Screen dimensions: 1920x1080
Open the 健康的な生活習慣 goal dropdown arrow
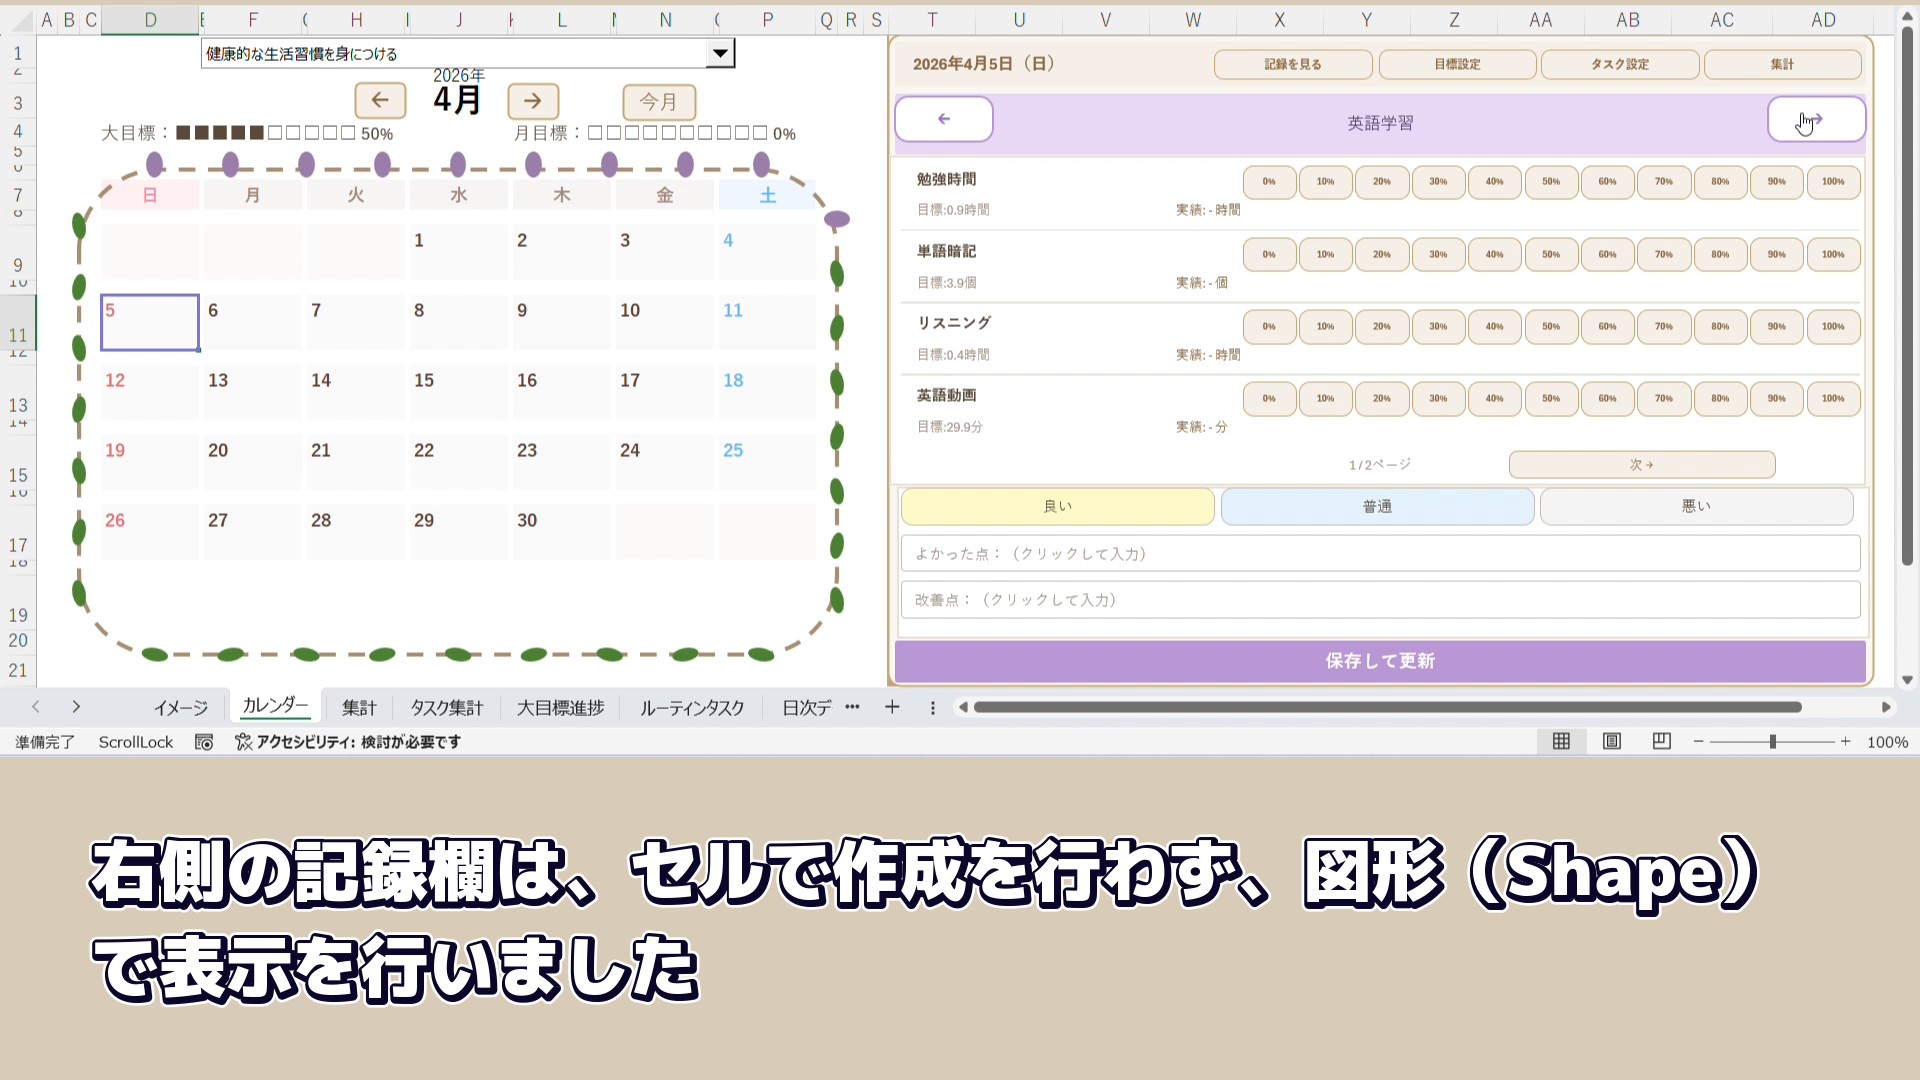pos(719,53)
